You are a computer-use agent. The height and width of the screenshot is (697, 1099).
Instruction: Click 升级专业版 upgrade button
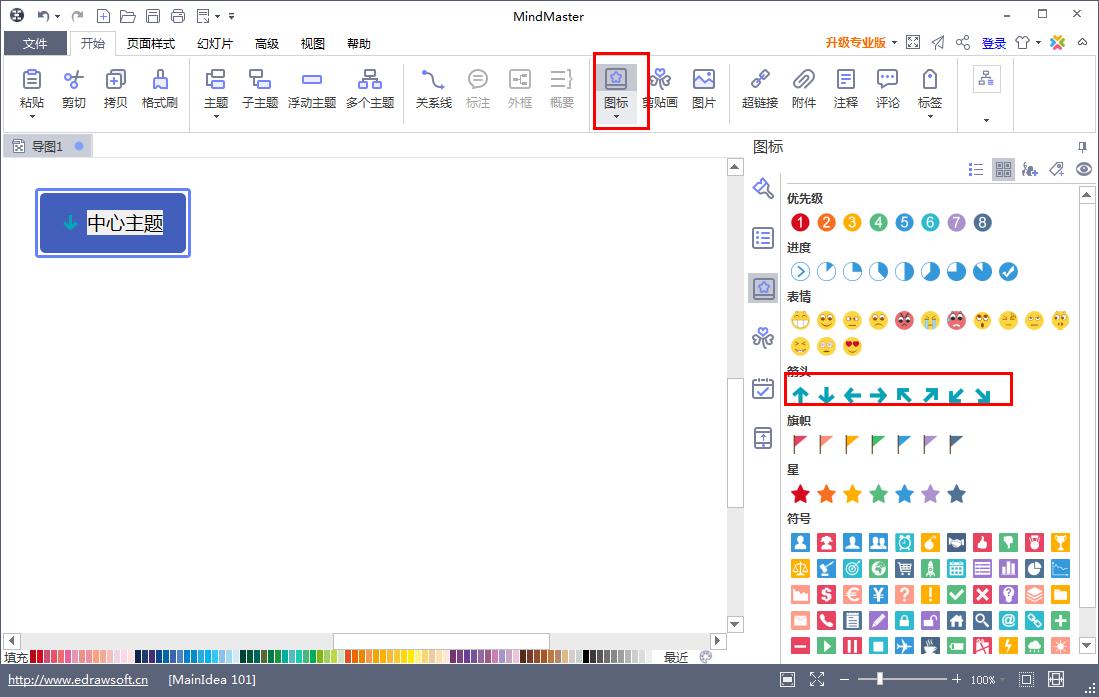(855, 43)
